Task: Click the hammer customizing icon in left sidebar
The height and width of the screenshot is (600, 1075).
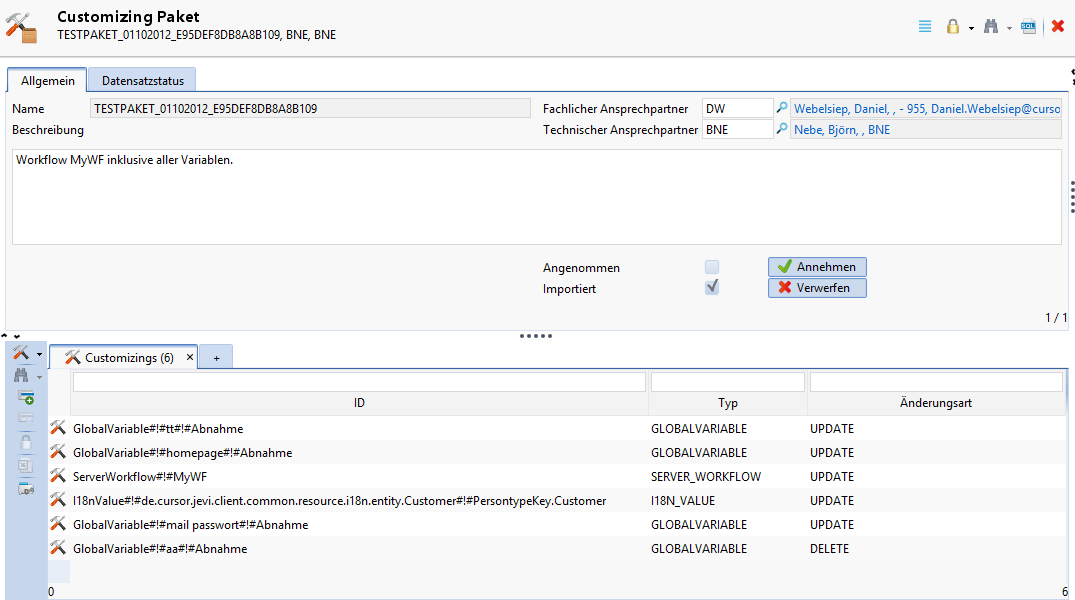Action: tap(21, 353)
